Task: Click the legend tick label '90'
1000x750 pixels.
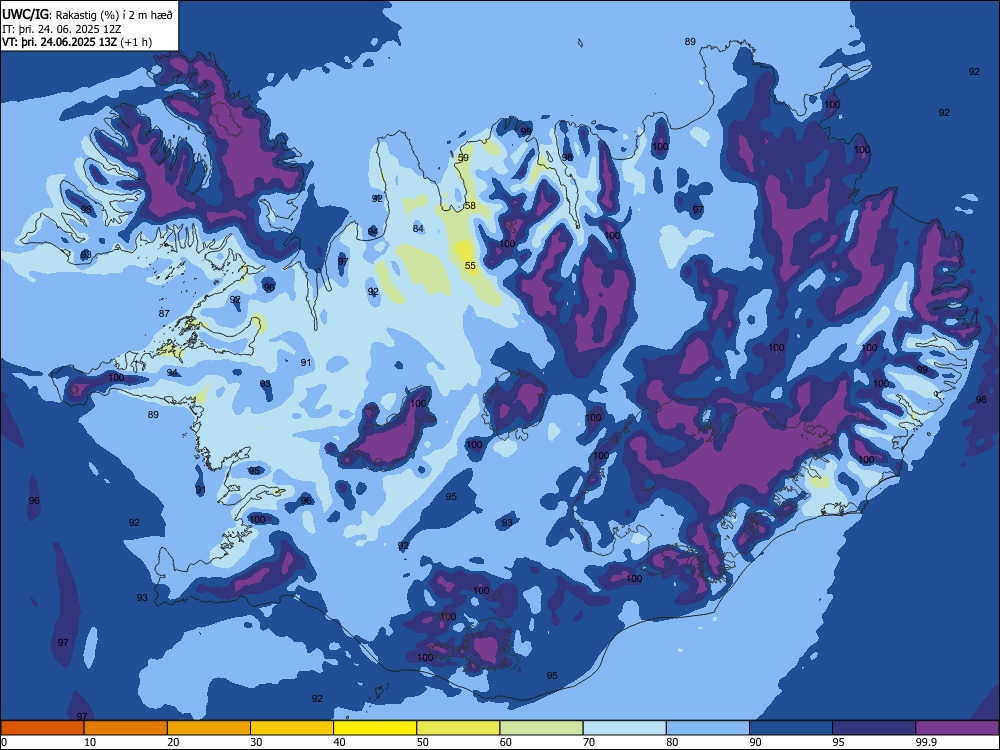Action: pos(755,742)
